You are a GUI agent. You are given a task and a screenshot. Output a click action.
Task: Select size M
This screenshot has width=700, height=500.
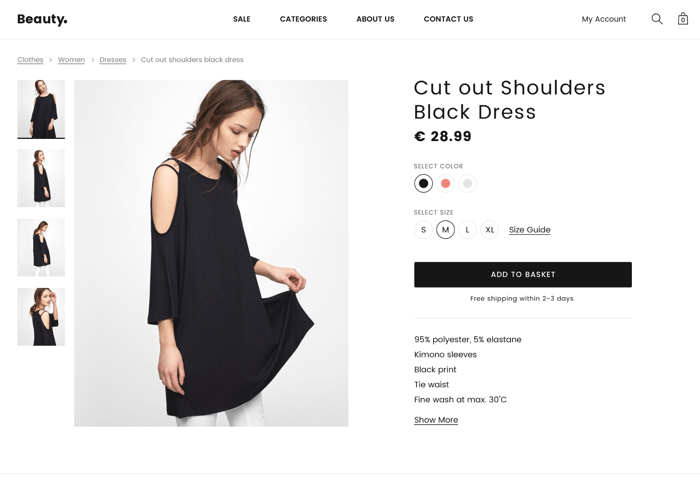point(445,230)
